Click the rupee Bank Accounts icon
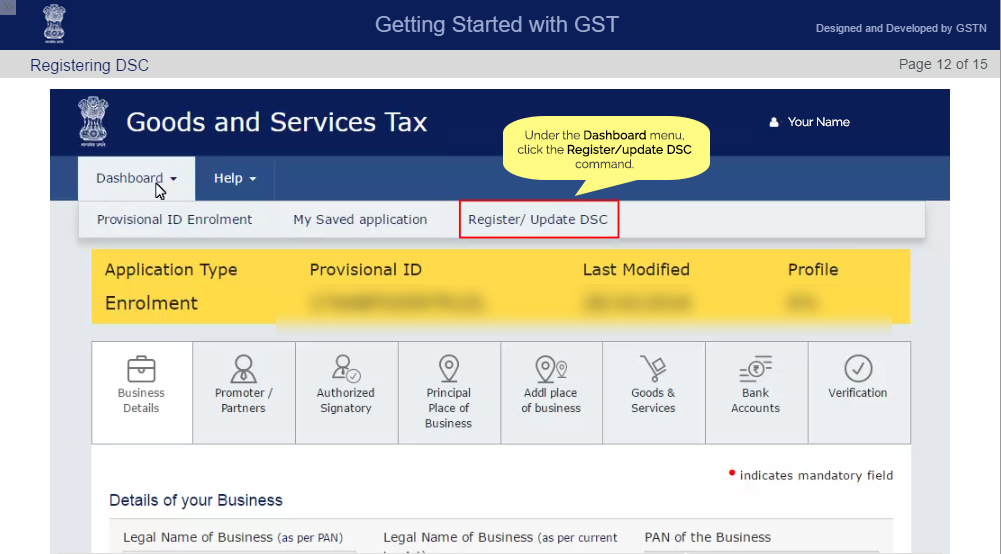Screen dimensions: 1001x554 pos(755,369)
